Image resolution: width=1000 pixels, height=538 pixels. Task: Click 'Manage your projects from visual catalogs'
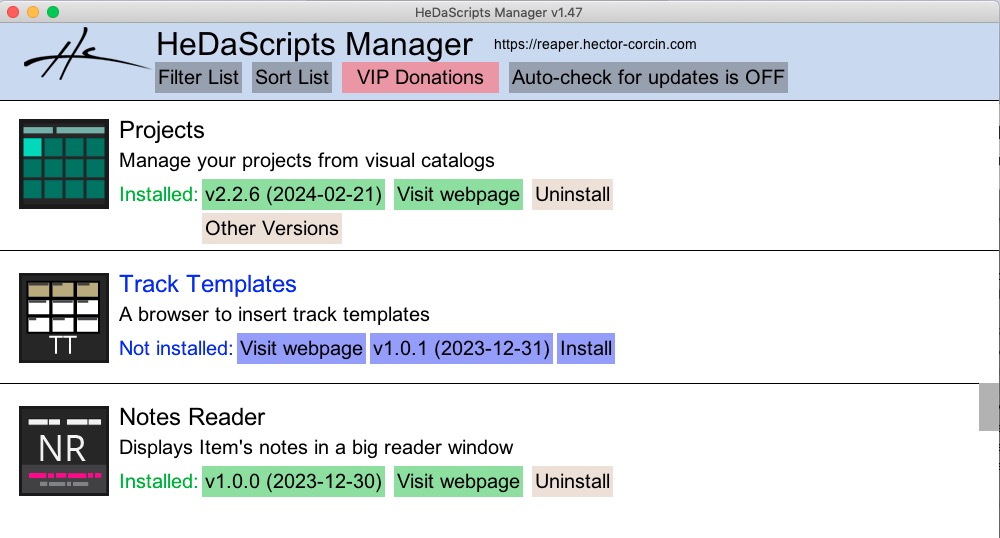(307, 161)
